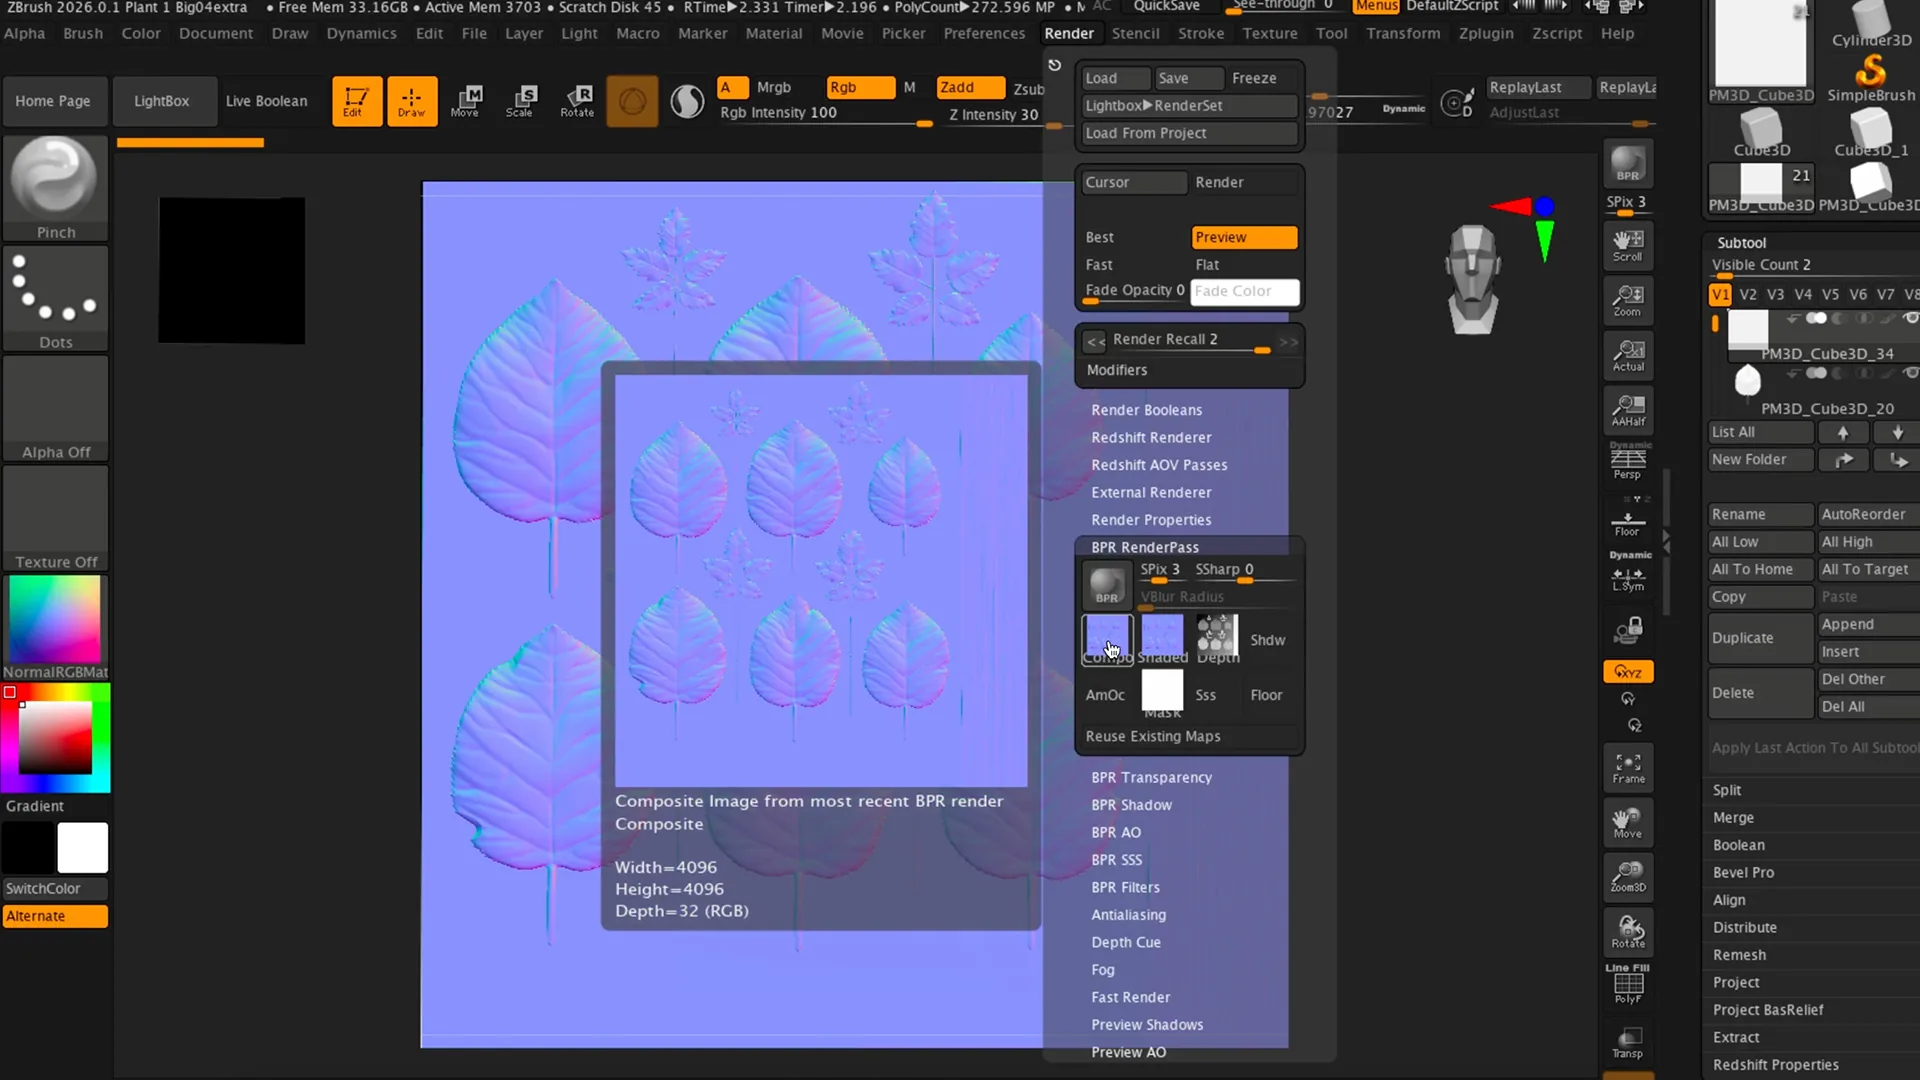Expand the BPR Transparency section

click(x=1151, y=777)
